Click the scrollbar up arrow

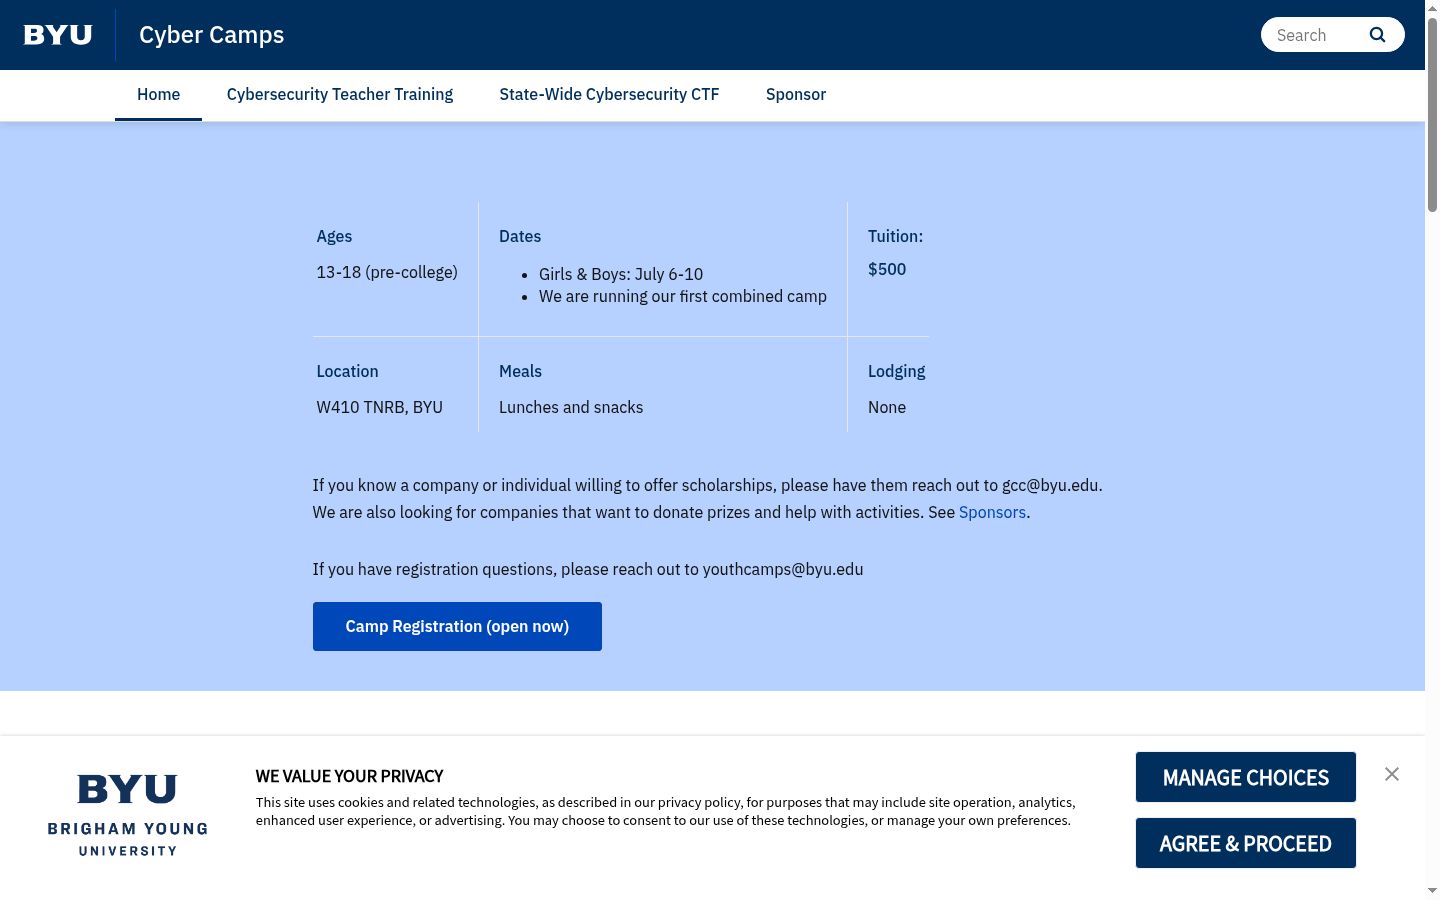[x=1432, y=8]
